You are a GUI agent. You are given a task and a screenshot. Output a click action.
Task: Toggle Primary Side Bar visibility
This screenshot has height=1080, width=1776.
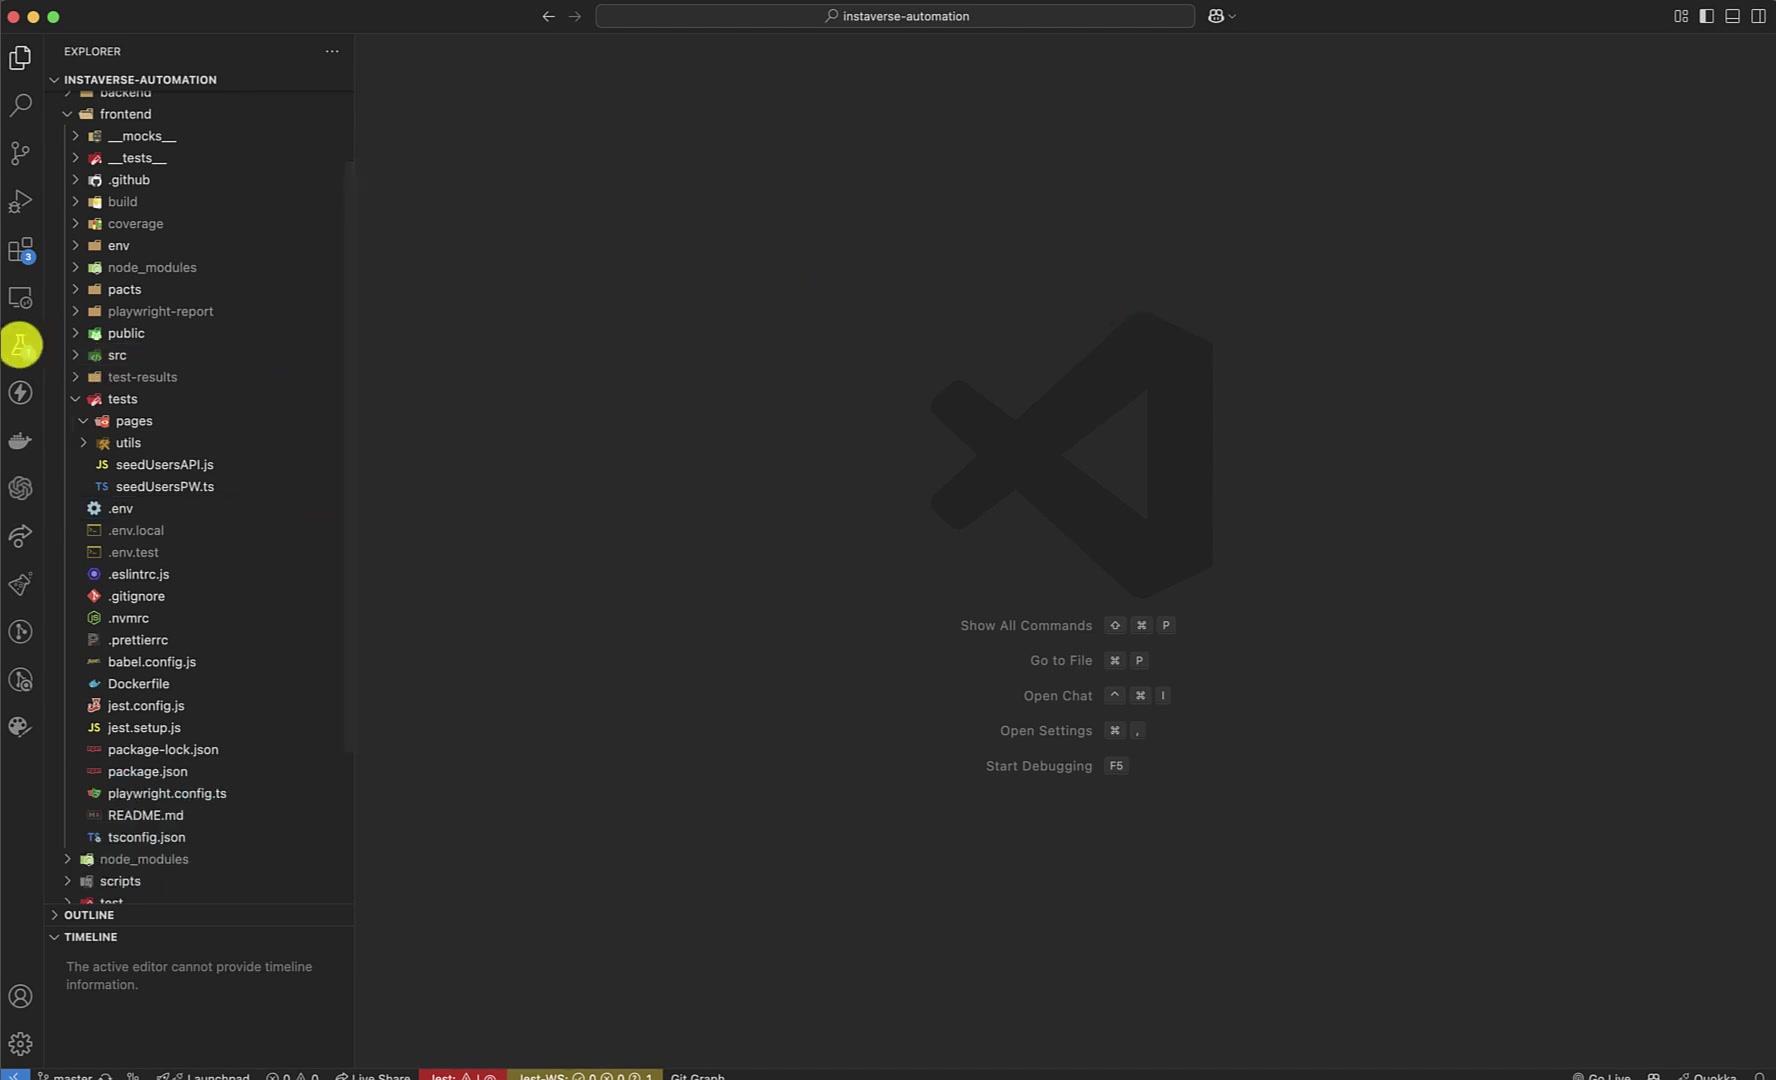(x=1707, y=16)
